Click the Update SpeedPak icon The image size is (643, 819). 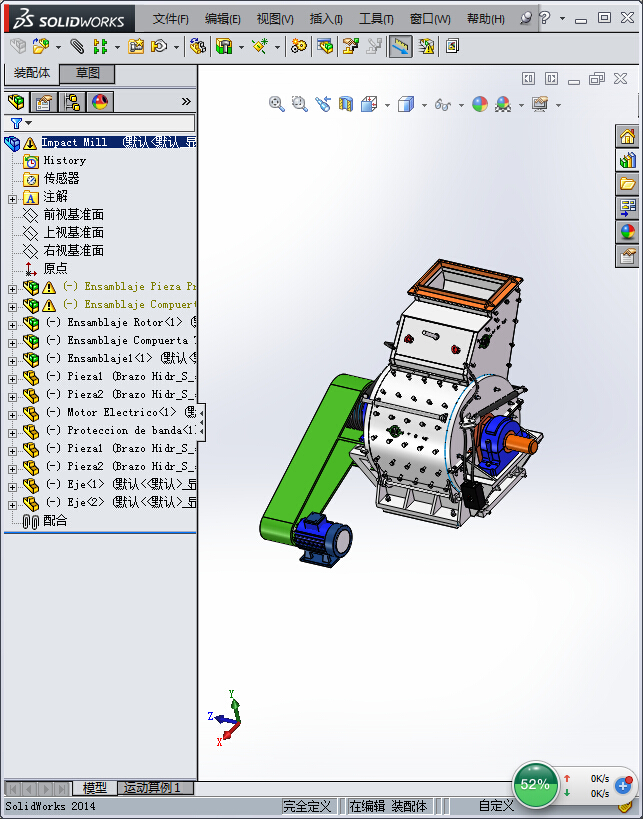426,46
